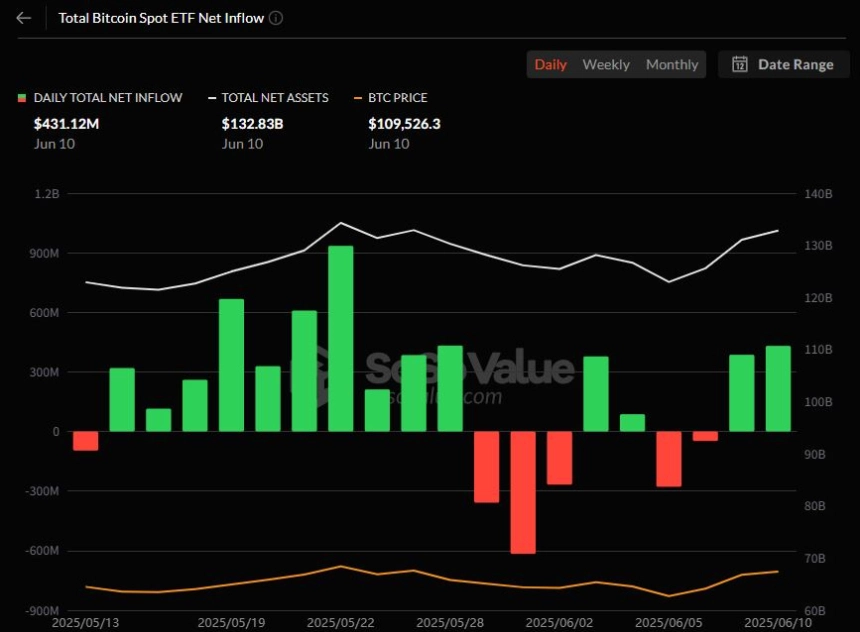Click the first red bar on 2025/05/13
The height and width of the screenshot is (632, 860).
[x=86, y=441]
